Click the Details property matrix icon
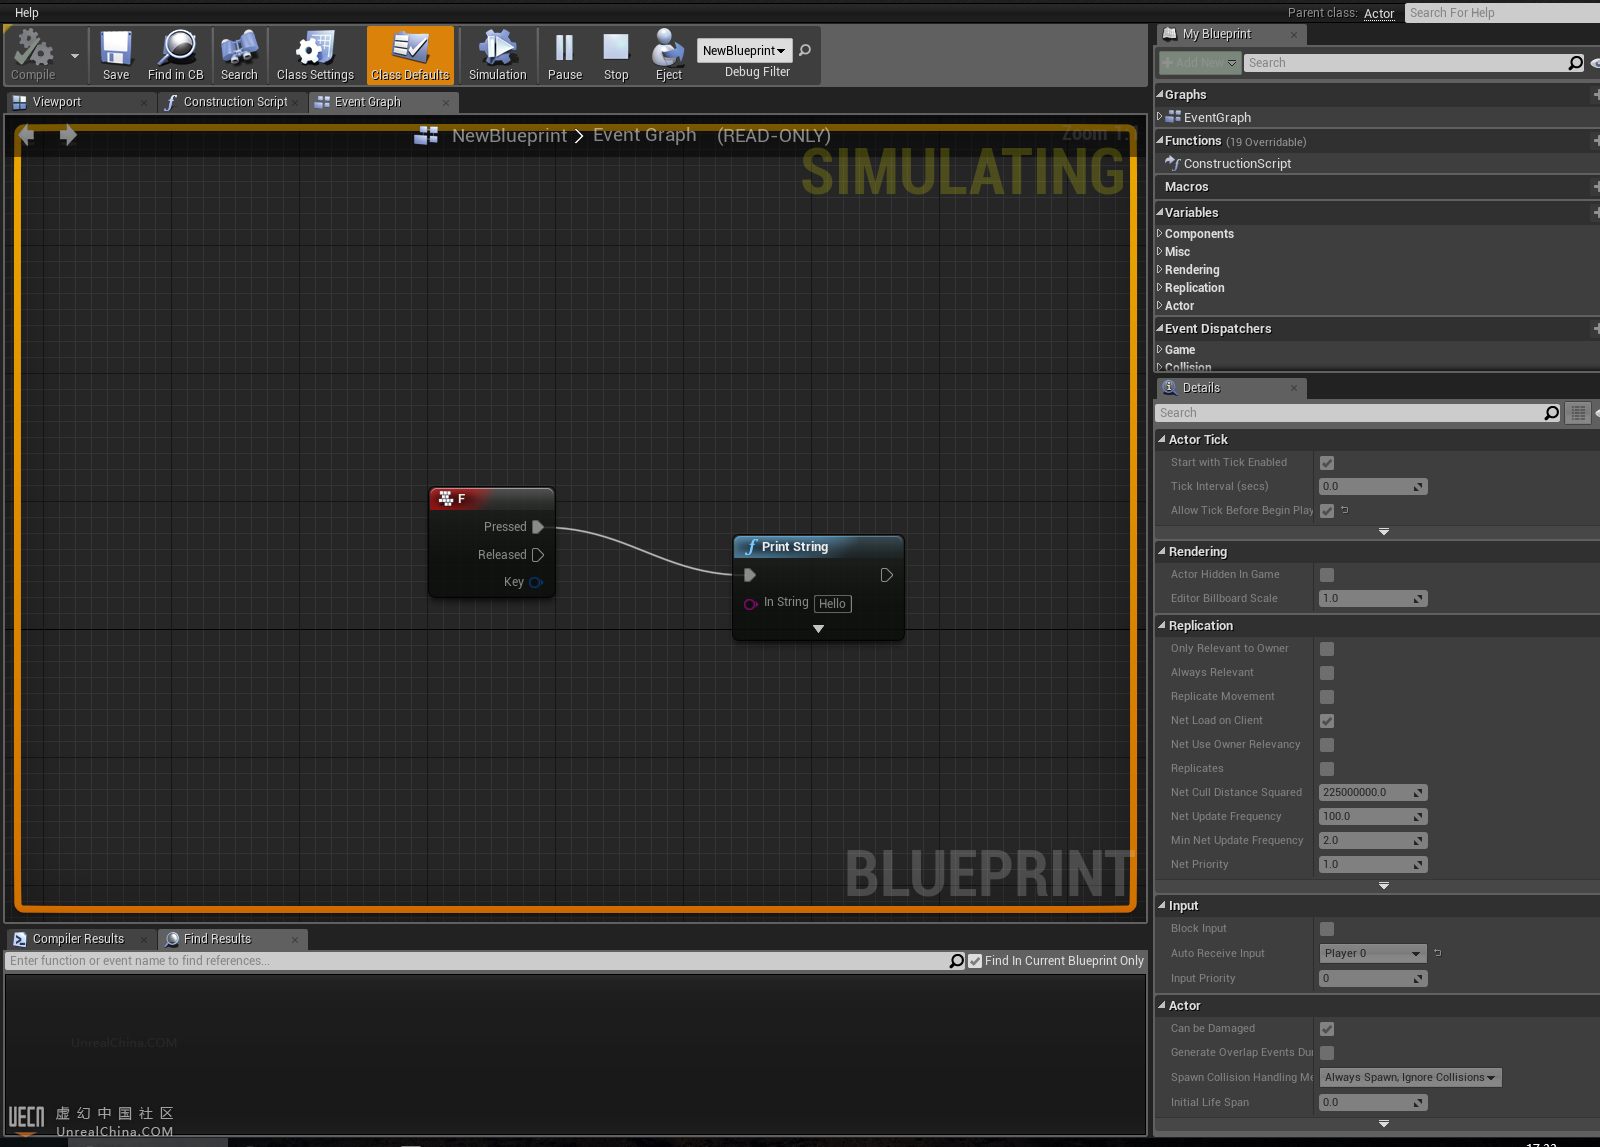The image size is (1600, 1147). [x=1577, y=413]
